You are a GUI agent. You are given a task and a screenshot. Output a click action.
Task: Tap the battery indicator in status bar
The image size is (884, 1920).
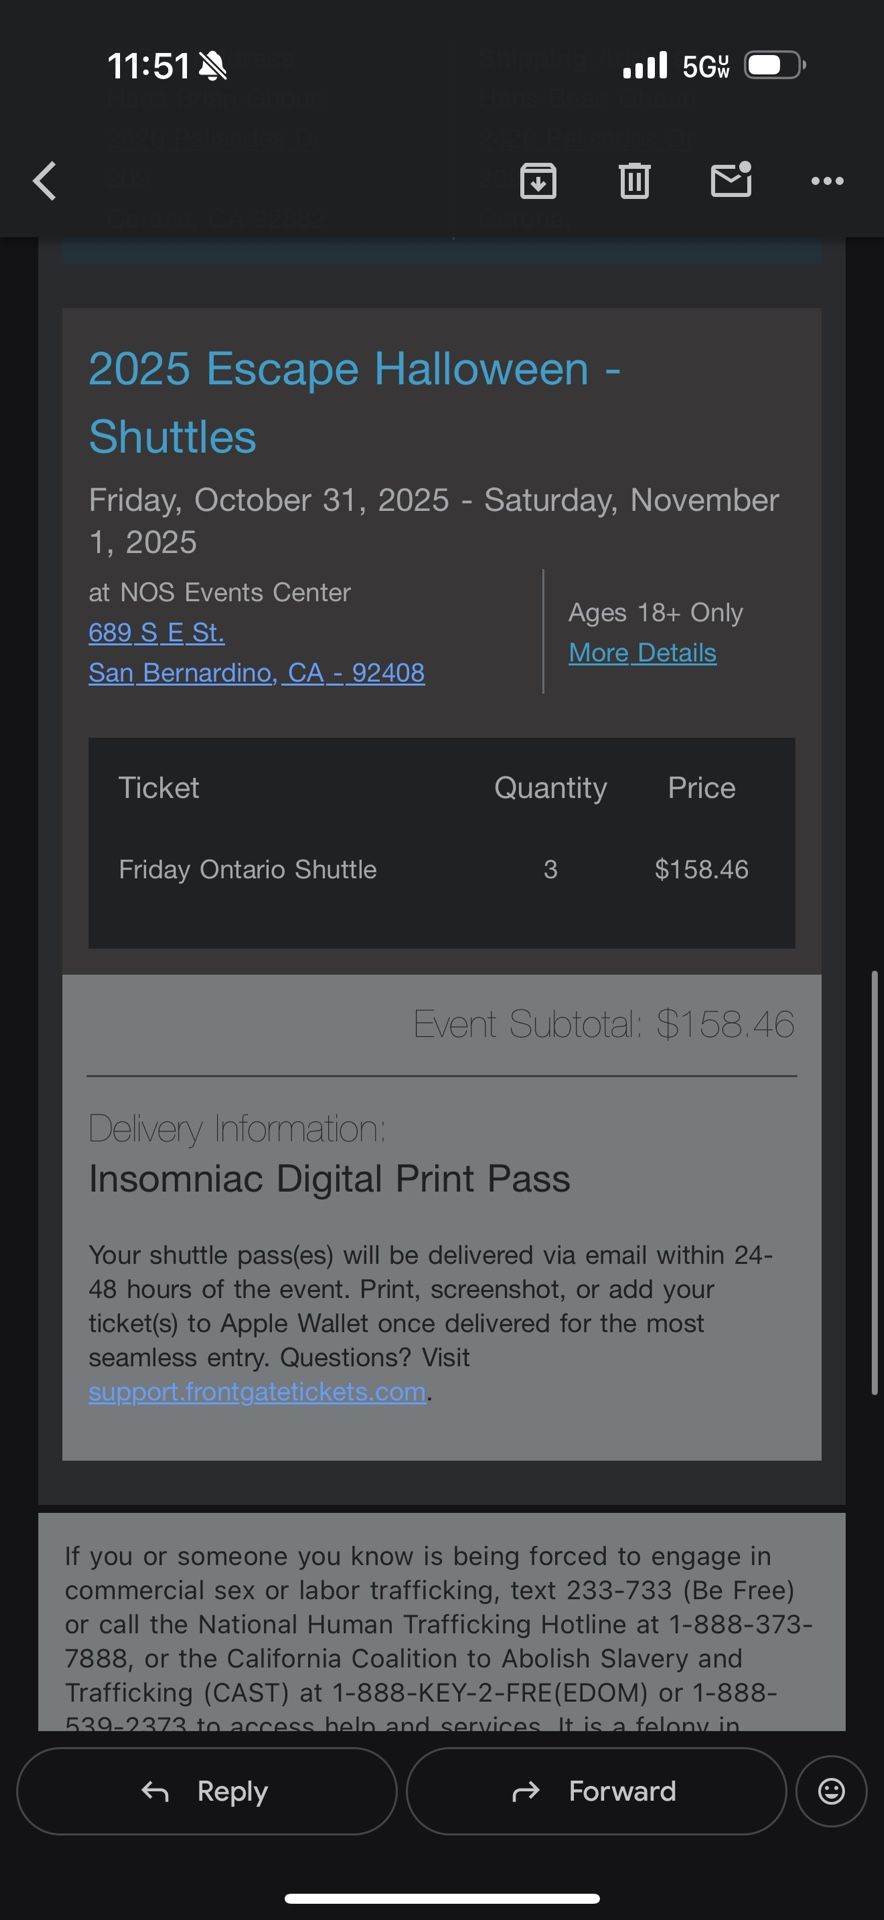[x=774, y=66]
